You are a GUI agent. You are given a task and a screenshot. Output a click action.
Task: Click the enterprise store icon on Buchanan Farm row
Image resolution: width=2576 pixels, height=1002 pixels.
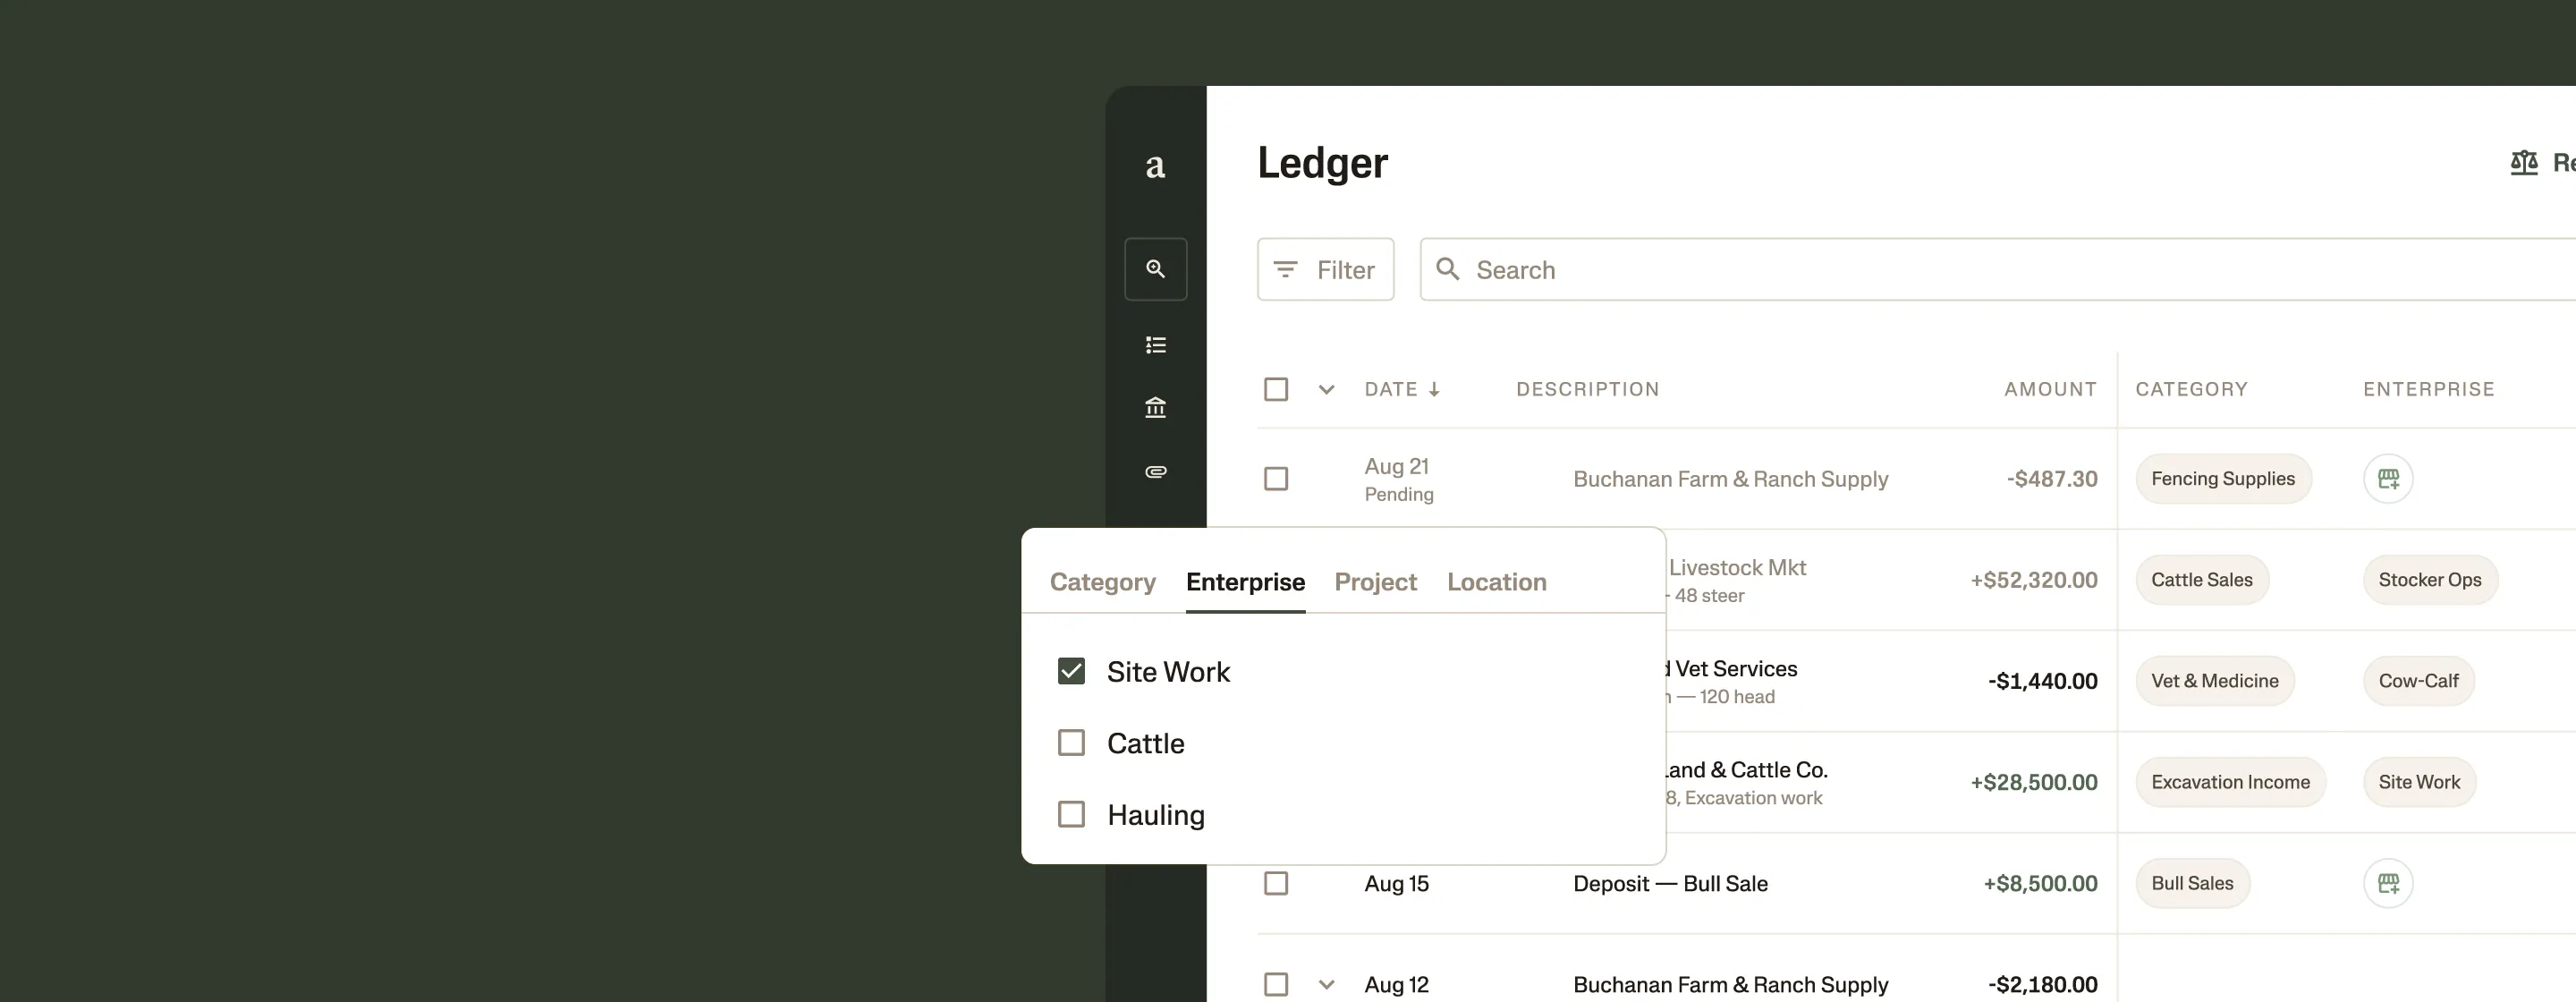click(x=2388, y=479)
